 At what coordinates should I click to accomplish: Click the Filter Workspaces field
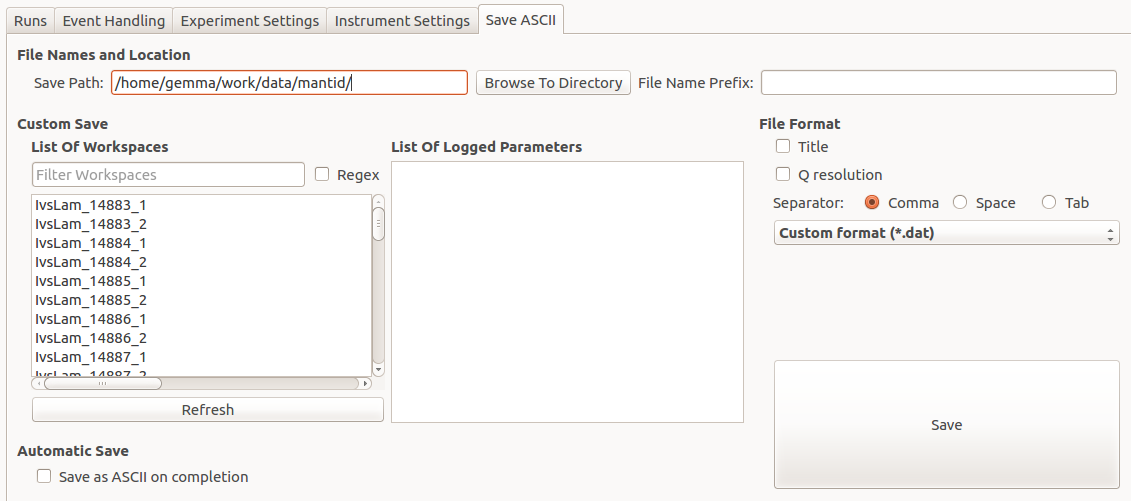click(x=168, y=175)
